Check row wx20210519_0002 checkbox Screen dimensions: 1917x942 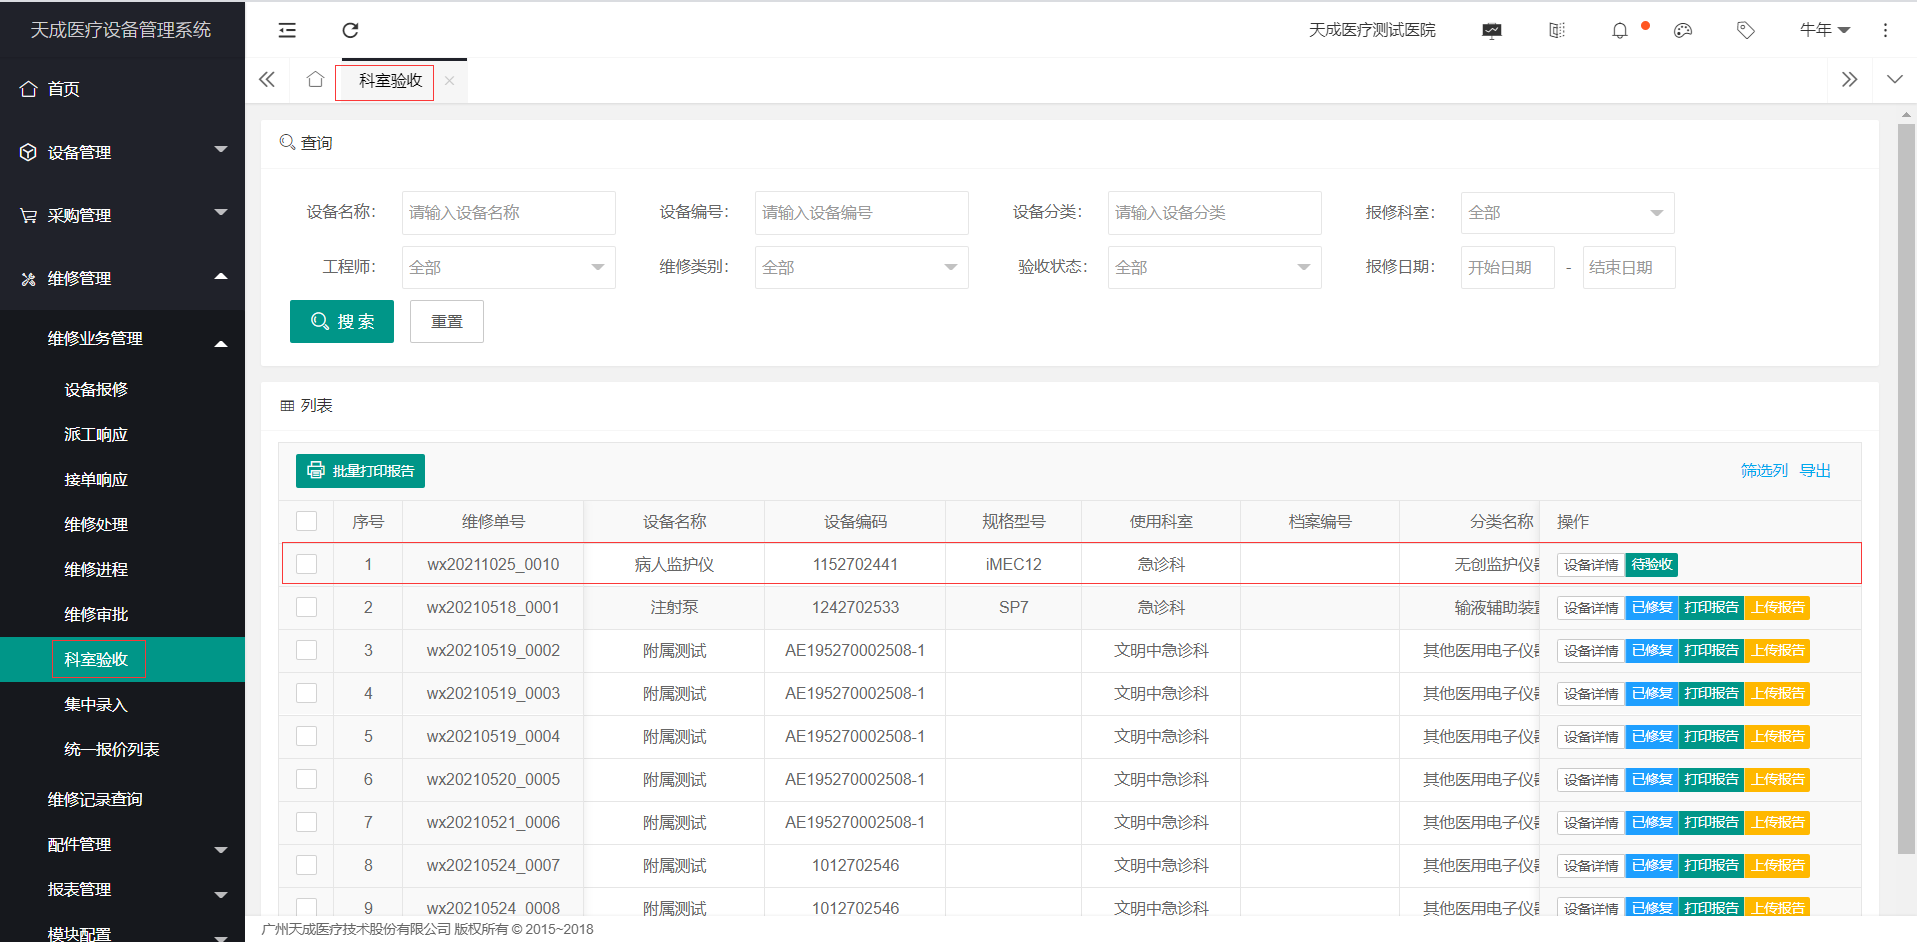click(307, 650)
